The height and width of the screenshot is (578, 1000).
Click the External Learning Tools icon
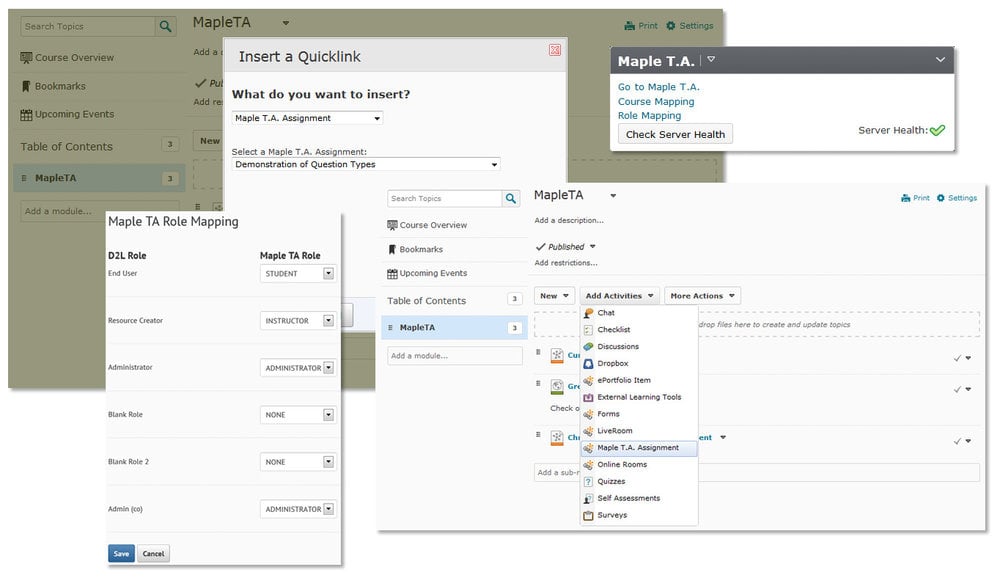click(590, 396)
